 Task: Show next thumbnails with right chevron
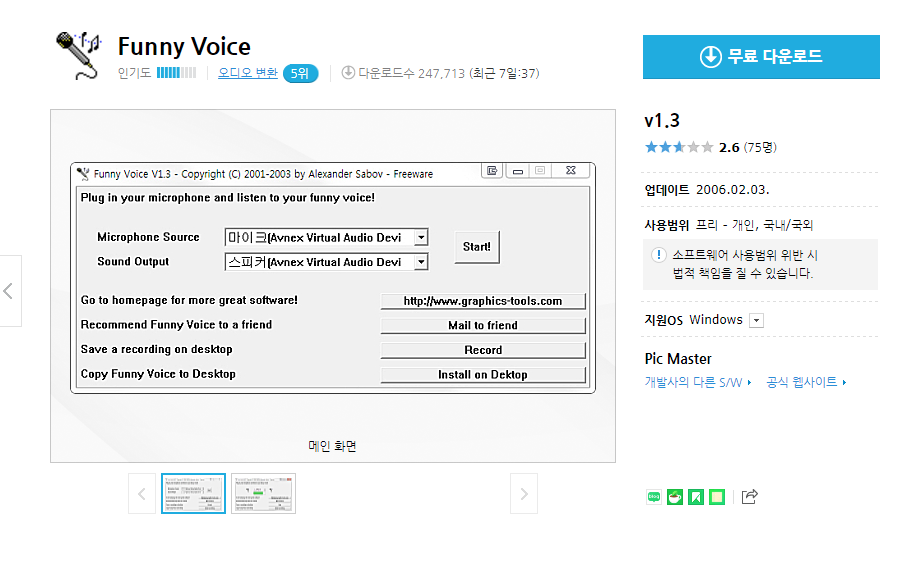pos(524,494)
